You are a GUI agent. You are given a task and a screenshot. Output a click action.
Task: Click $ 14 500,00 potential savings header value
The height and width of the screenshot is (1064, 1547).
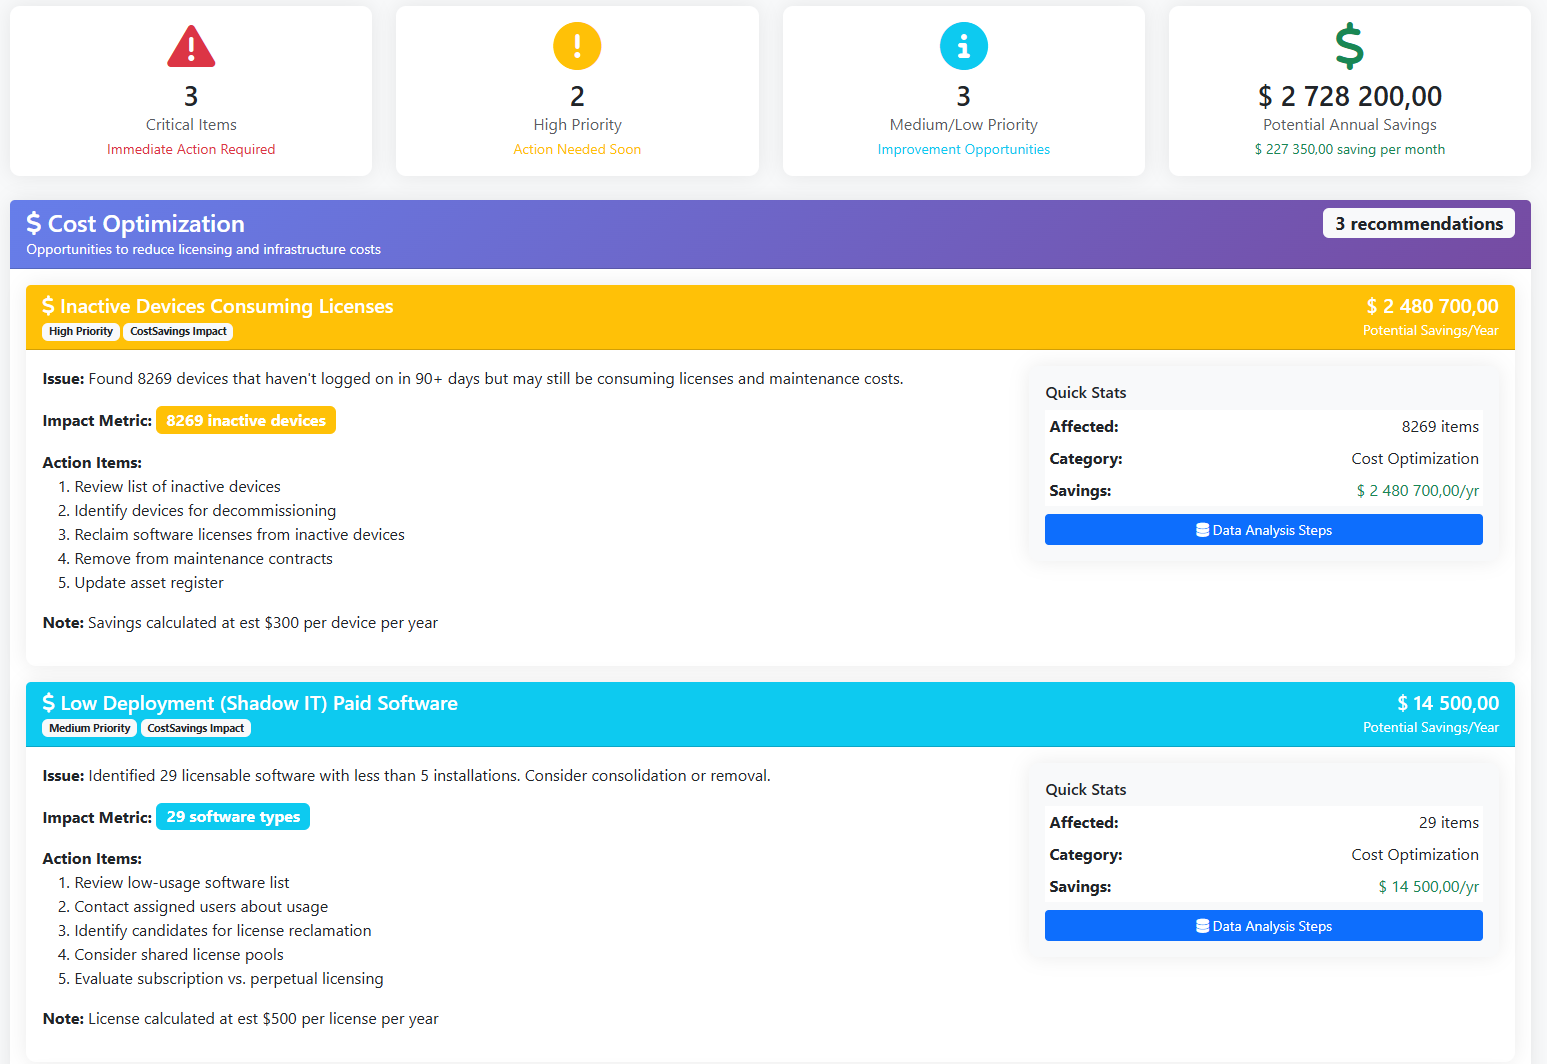click(x=1448, y=703)
